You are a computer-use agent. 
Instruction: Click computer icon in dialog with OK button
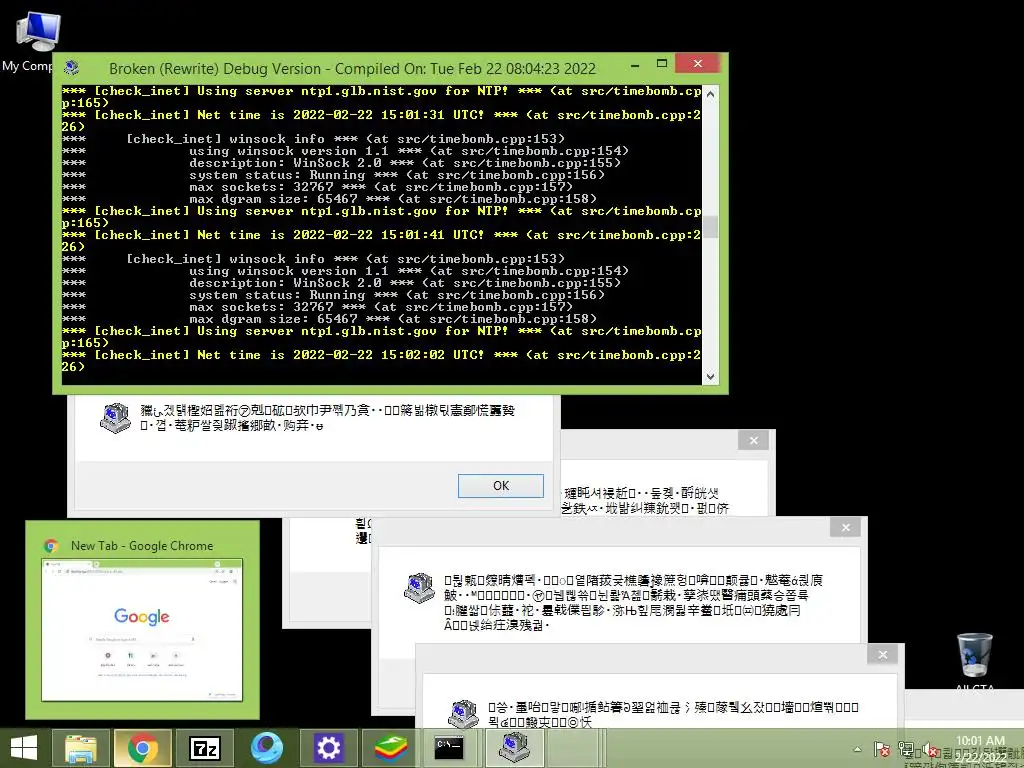pyautogui.click(x=115, y=418)
